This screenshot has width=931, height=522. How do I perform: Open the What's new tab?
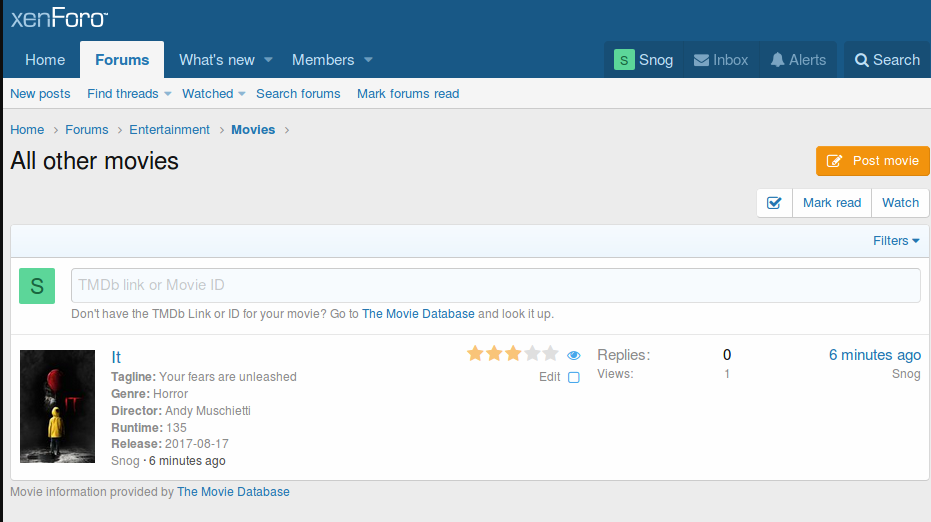pyautogui.click(x=217, y=60)
